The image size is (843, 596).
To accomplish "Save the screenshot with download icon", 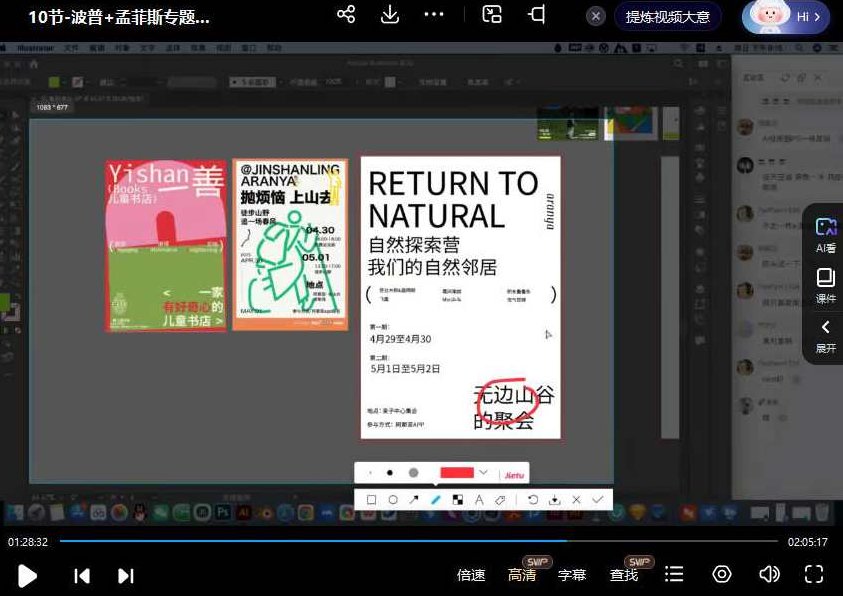I will point(554,498).
